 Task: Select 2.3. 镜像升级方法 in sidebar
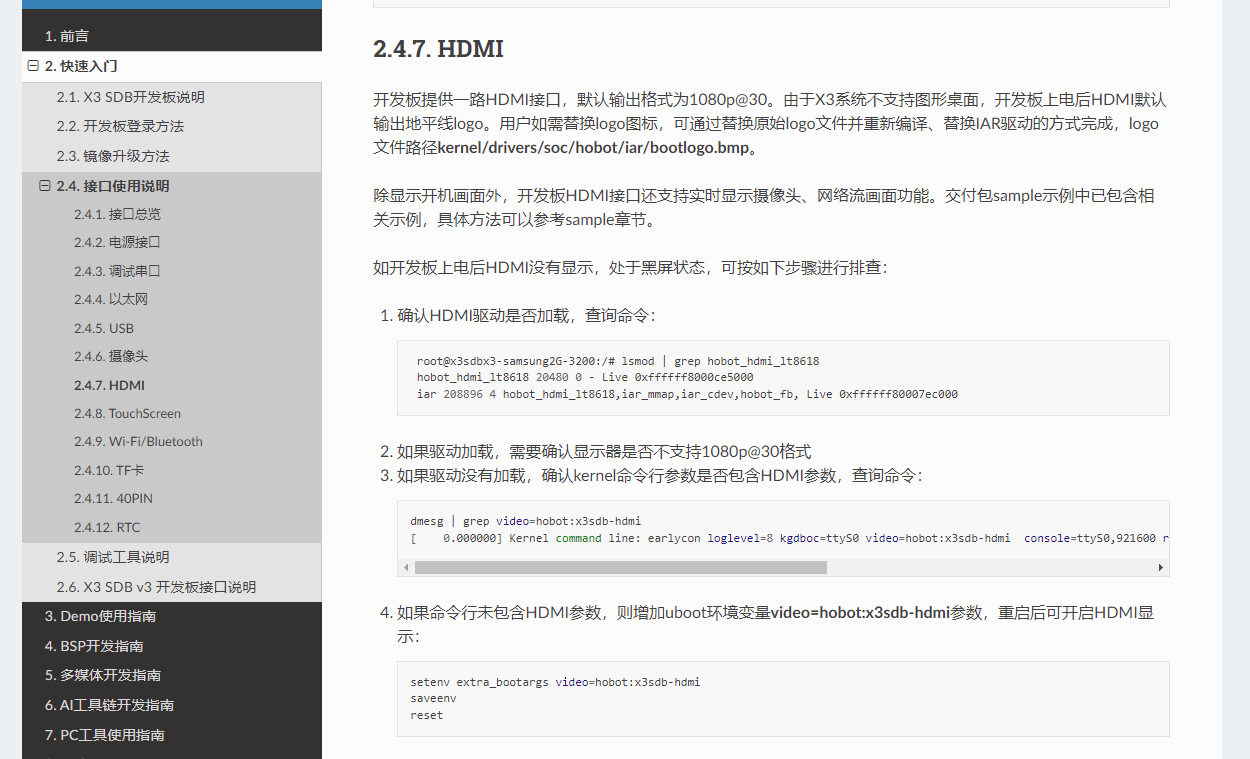(x=113, y=156)
